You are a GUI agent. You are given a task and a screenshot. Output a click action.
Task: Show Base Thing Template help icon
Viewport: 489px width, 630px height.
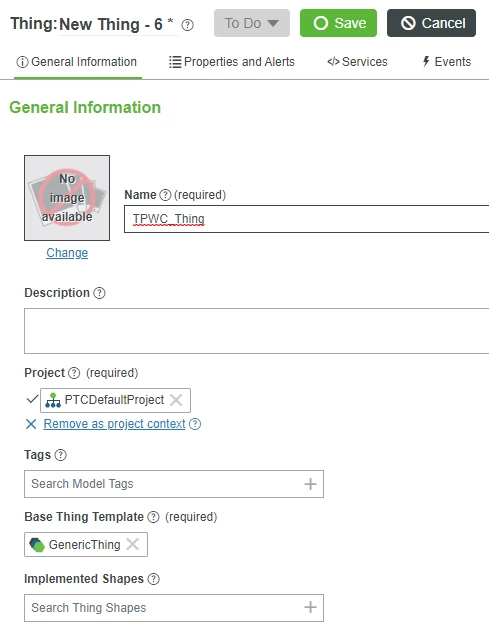point(153,517)
